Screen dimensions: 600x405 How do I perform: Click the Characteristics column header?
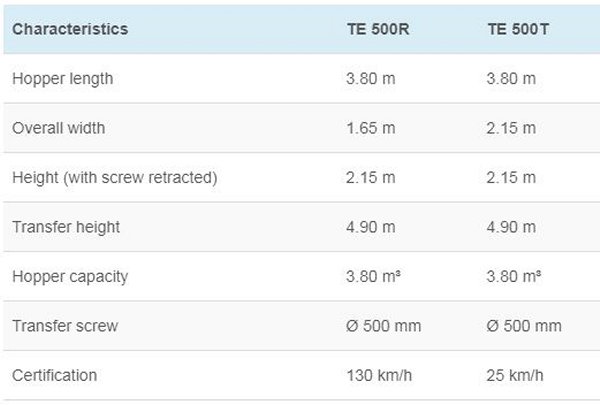[70, 29]
